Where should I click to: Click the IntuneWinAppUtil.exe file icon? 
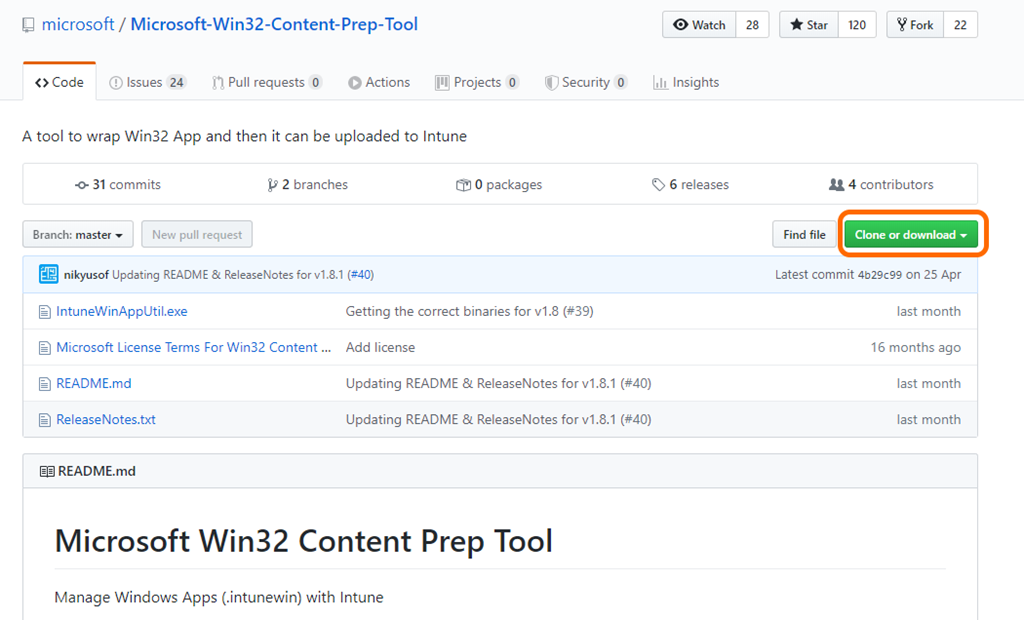44,312
